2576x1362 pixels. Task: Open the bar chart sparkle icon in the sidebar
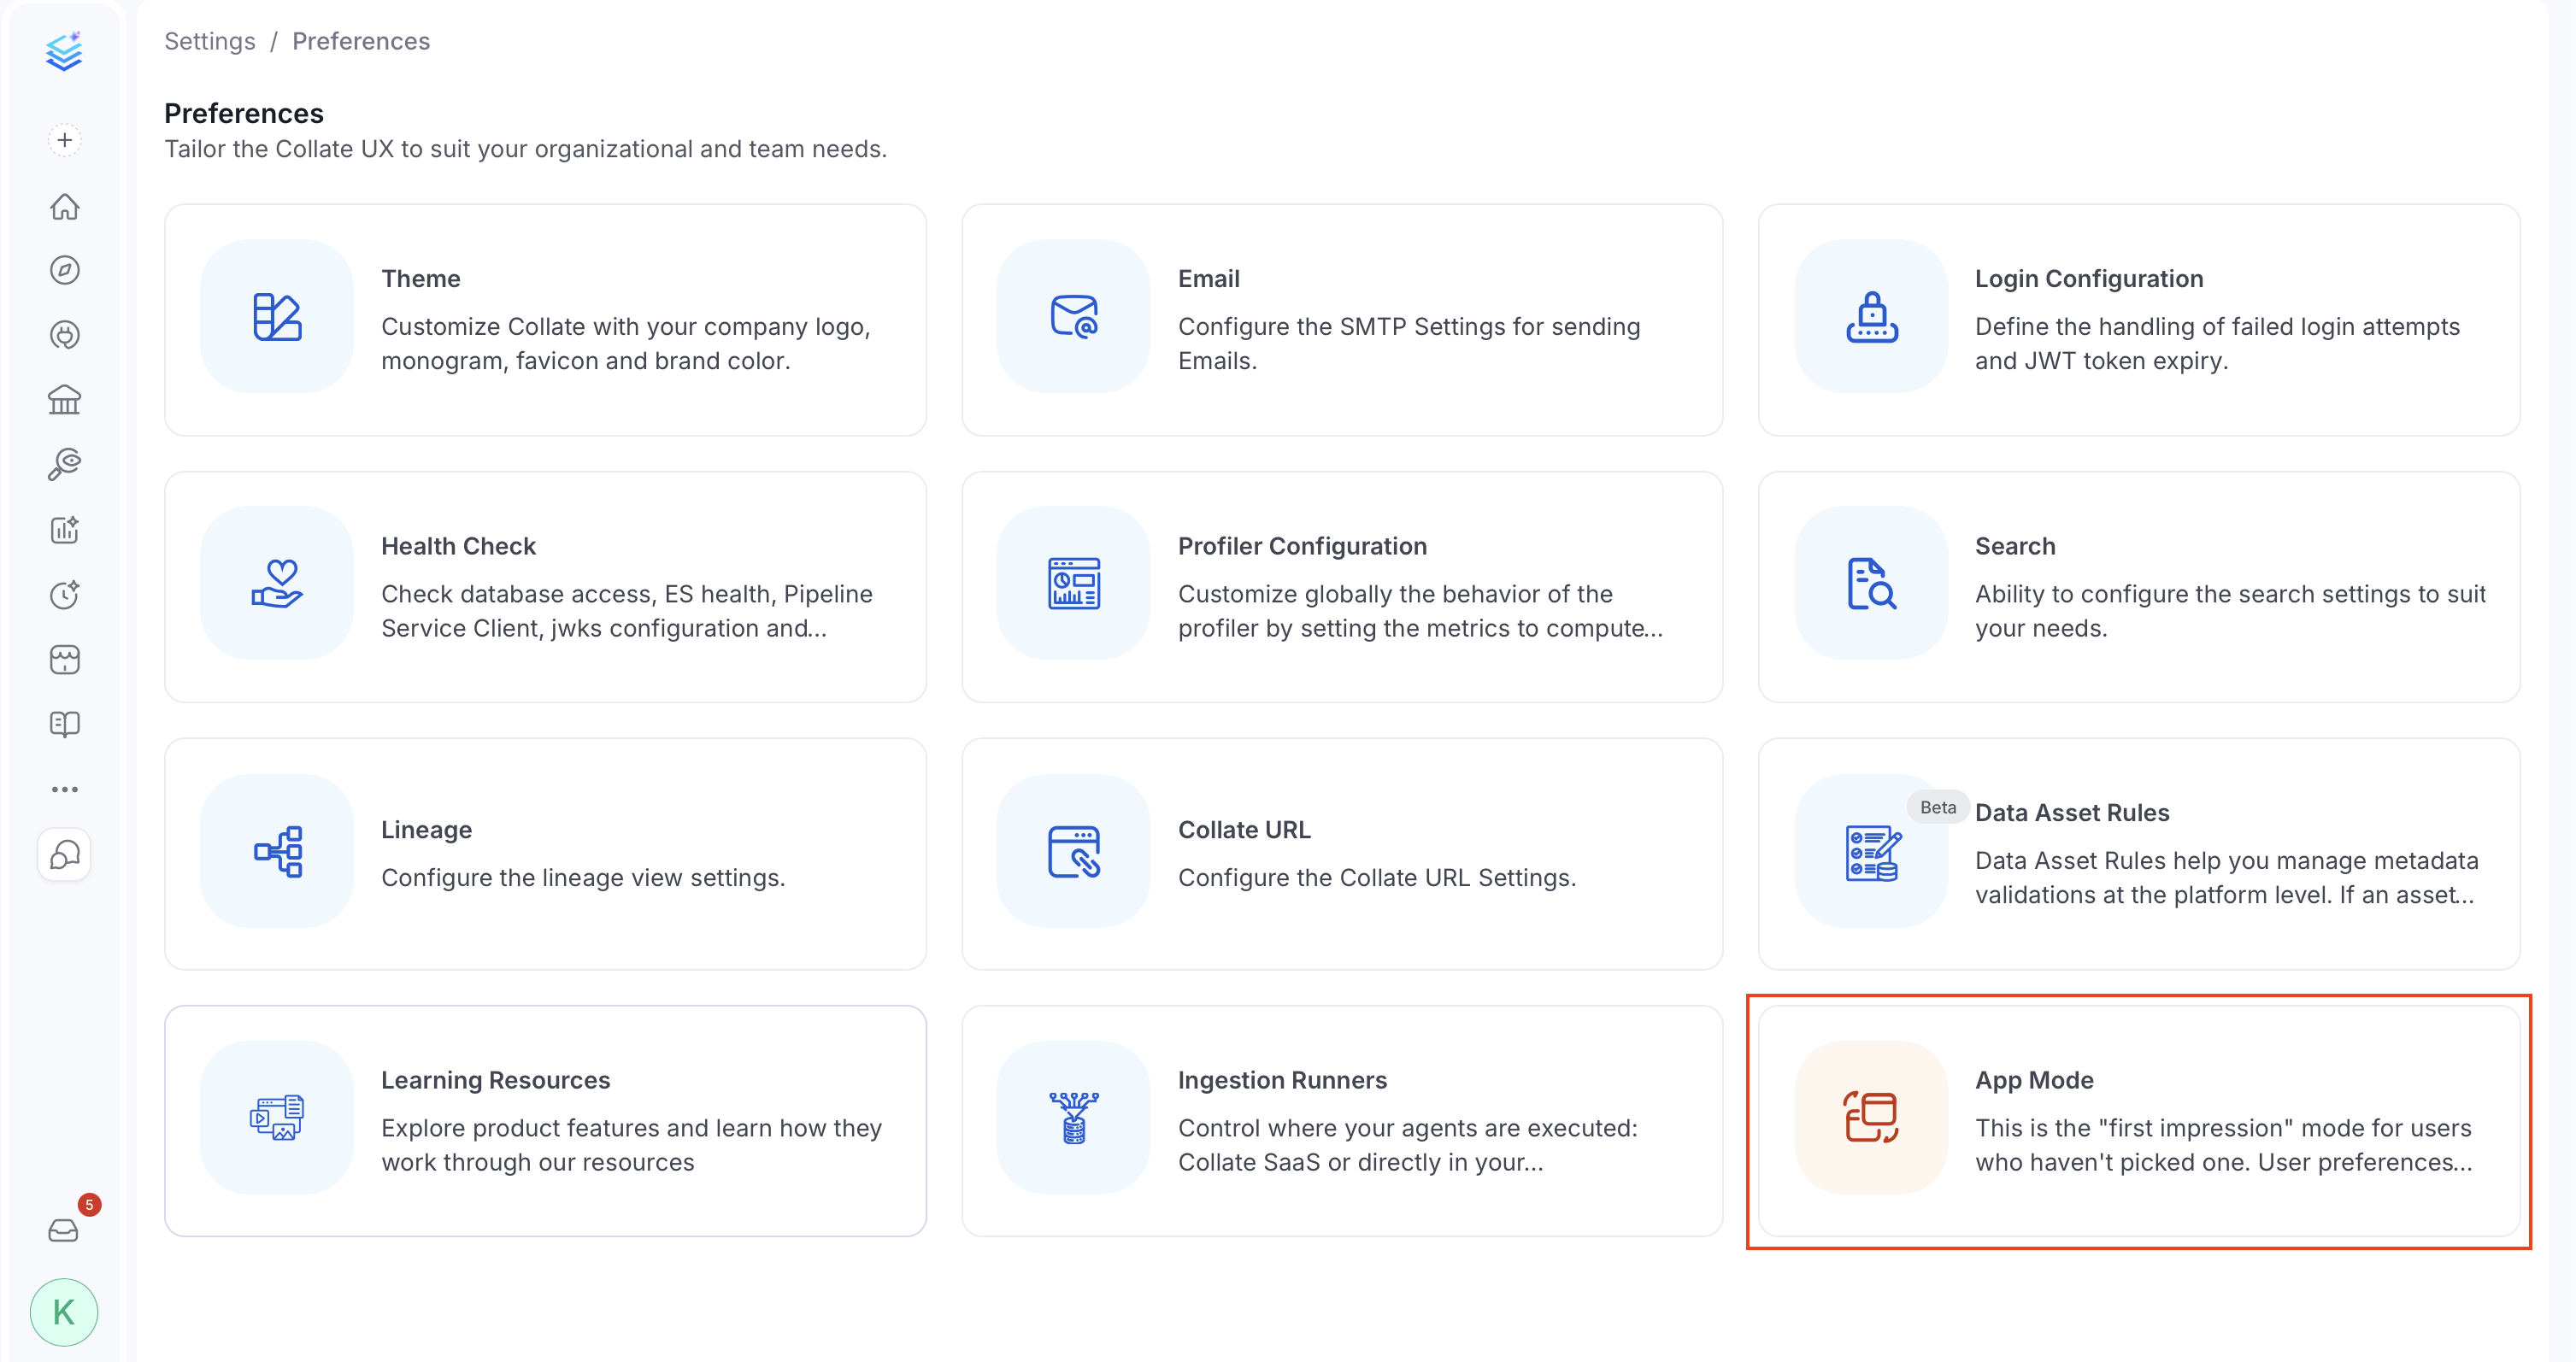[65, 529]
